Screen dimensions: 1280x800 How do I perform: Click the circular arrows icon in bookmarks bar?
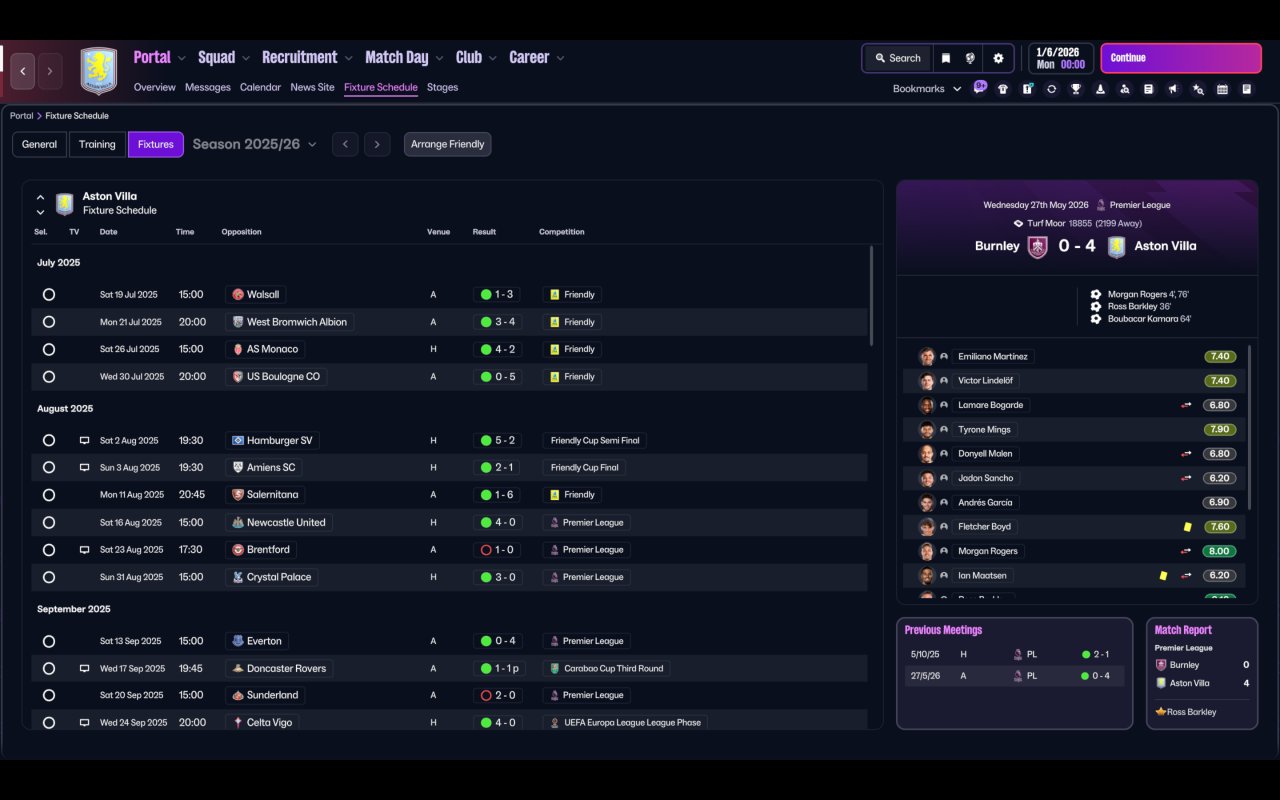click(x=1051, y=89)
